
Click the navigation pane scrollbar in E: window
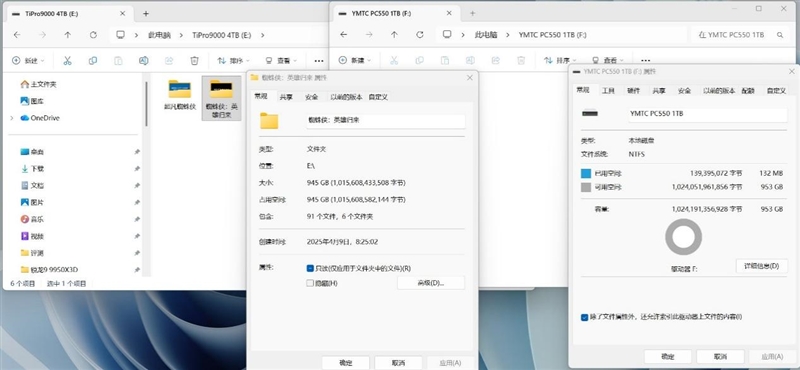[147, 105]
